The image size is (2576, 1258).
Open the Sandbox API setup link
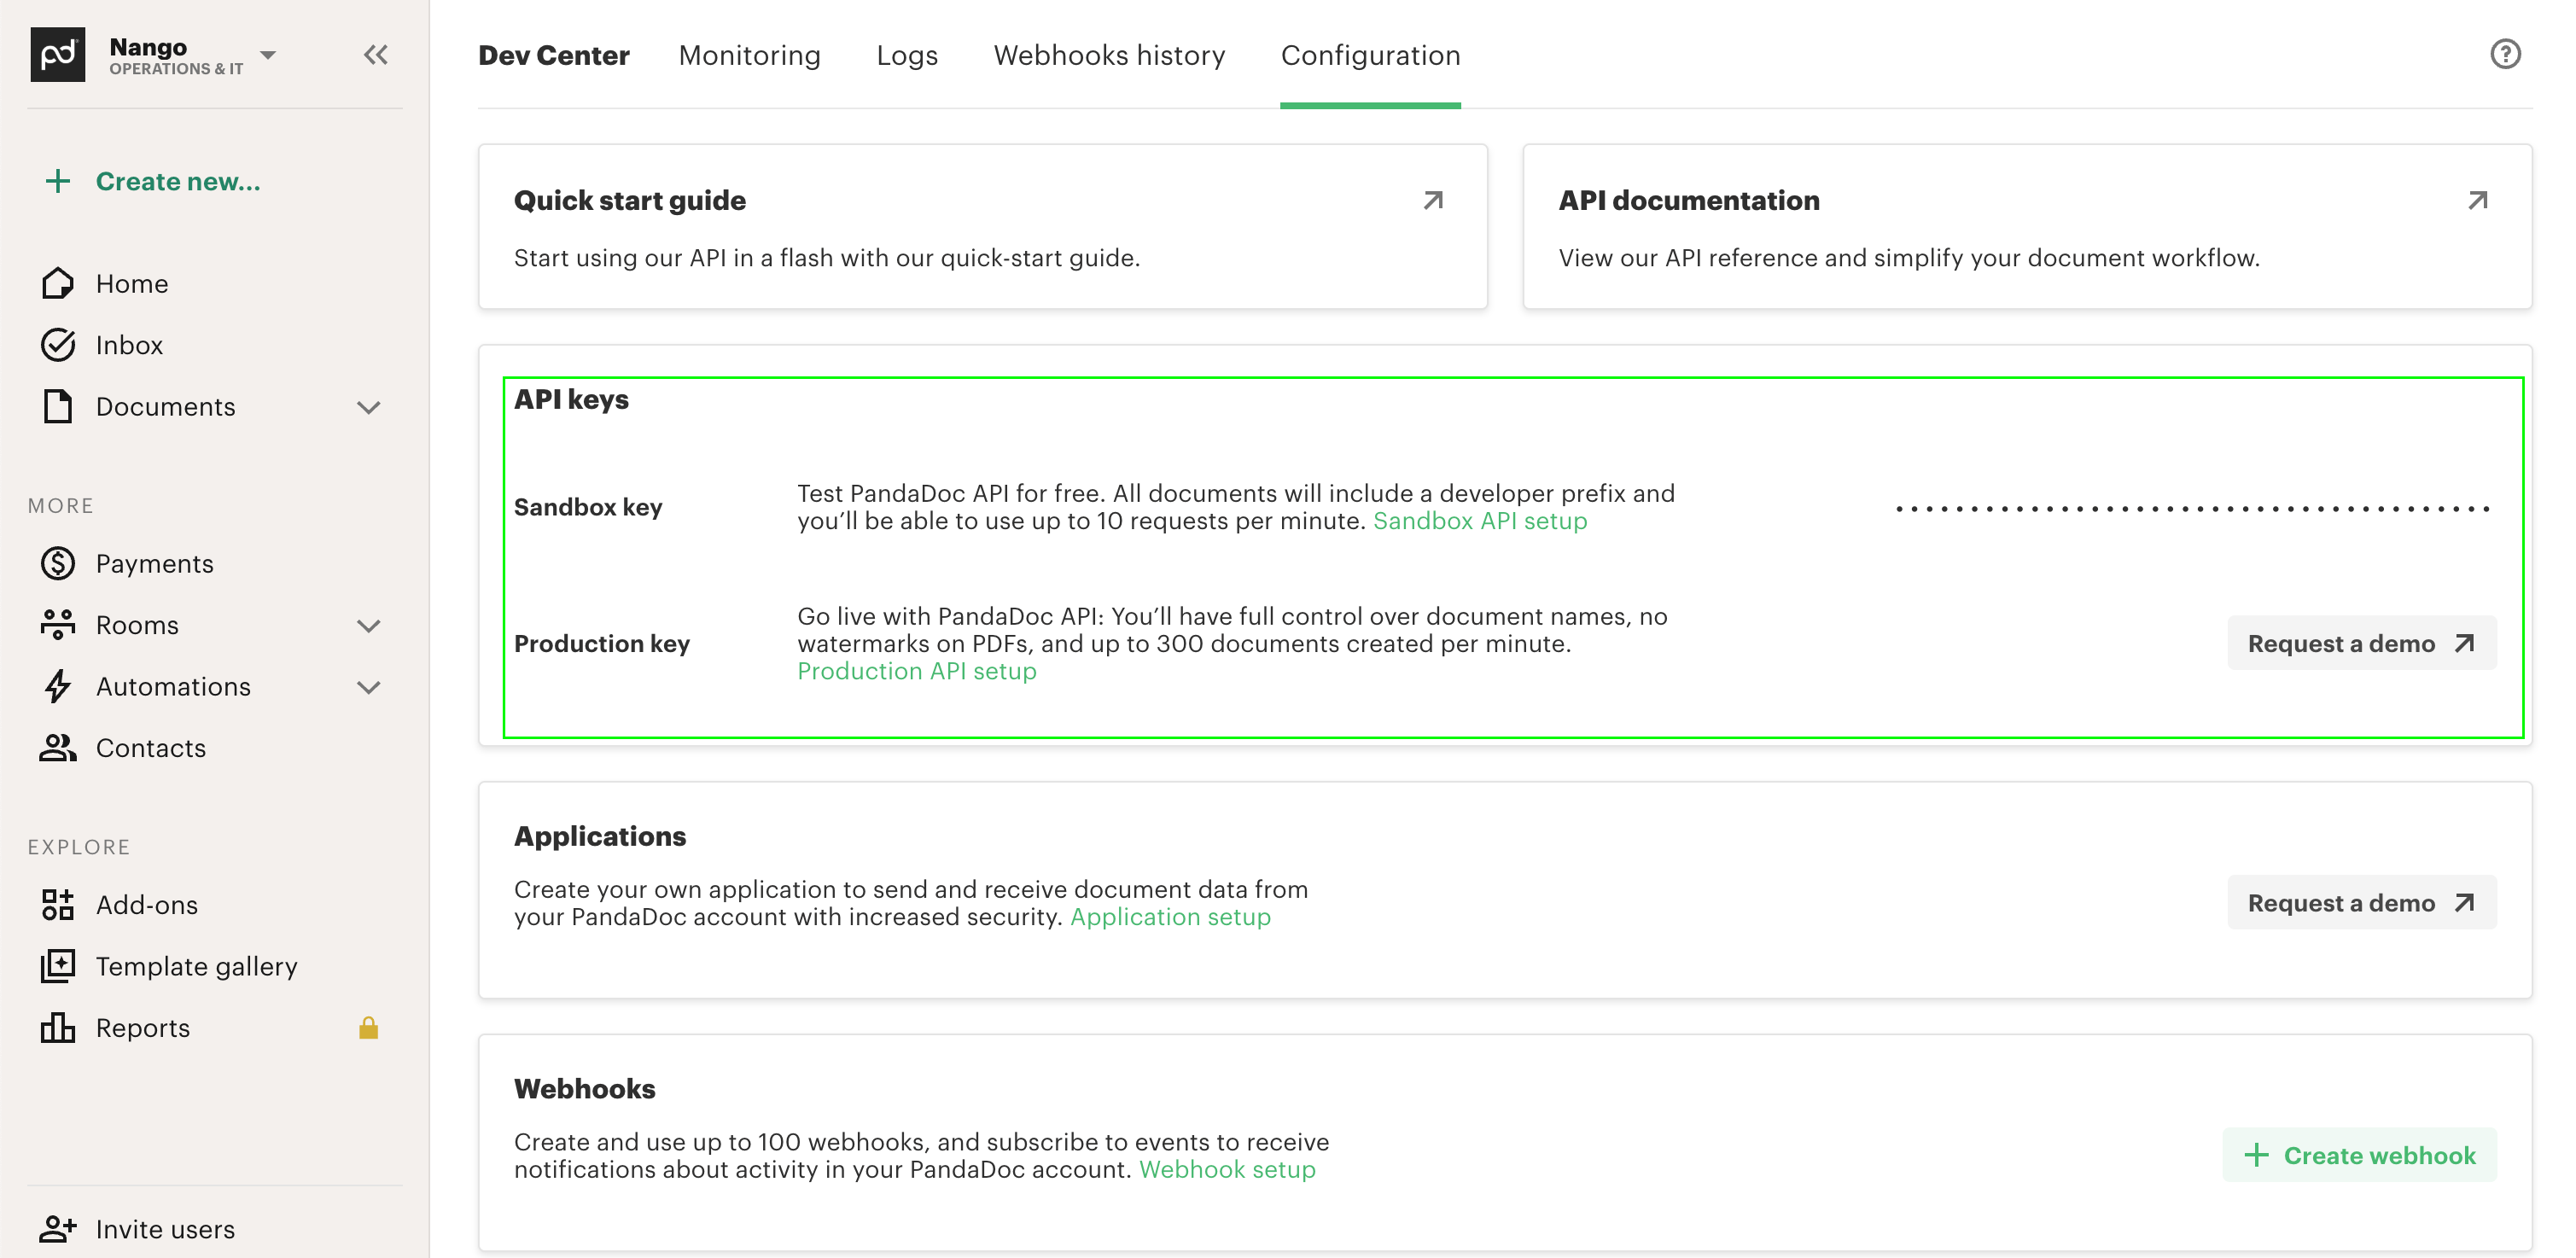tap(1479, 521)
